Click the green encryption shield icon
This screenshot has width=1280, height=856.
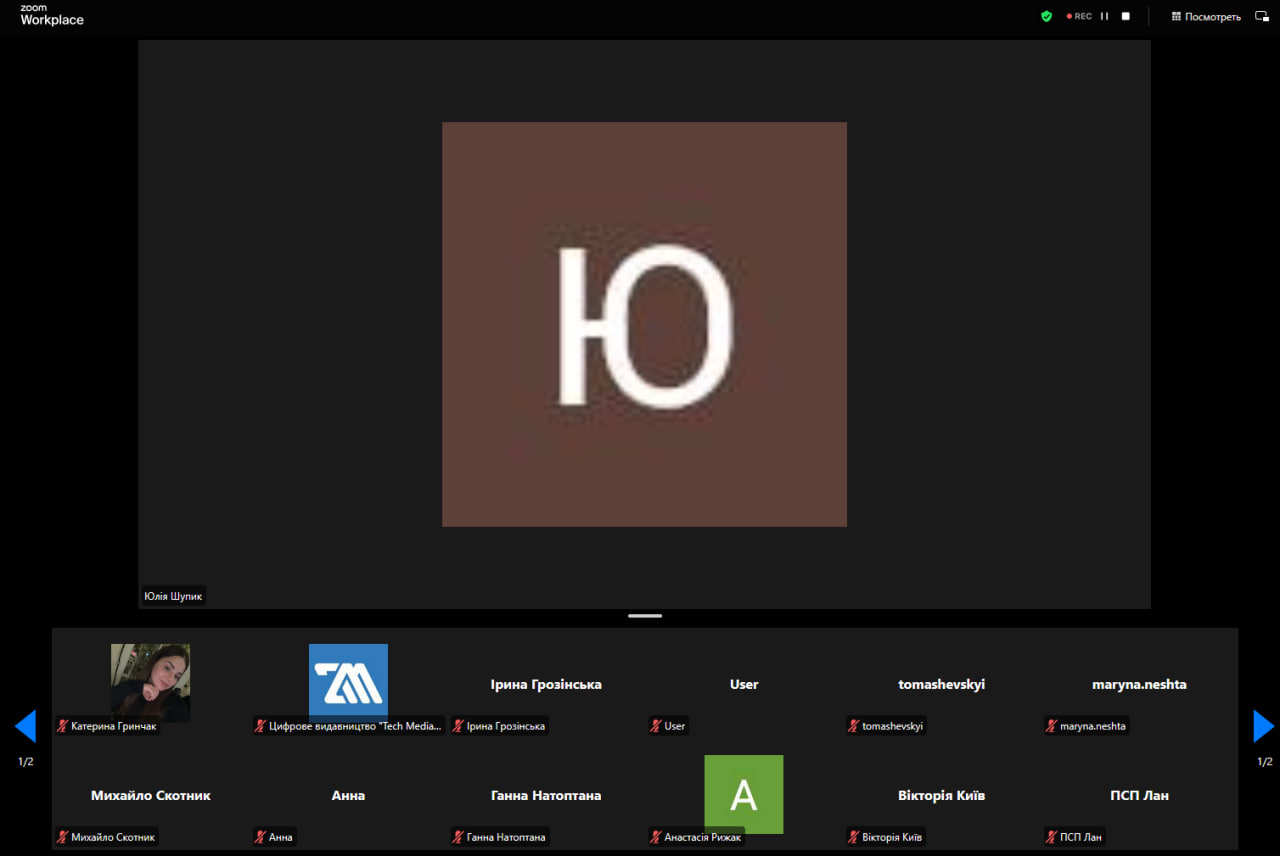click(1046, 16)
